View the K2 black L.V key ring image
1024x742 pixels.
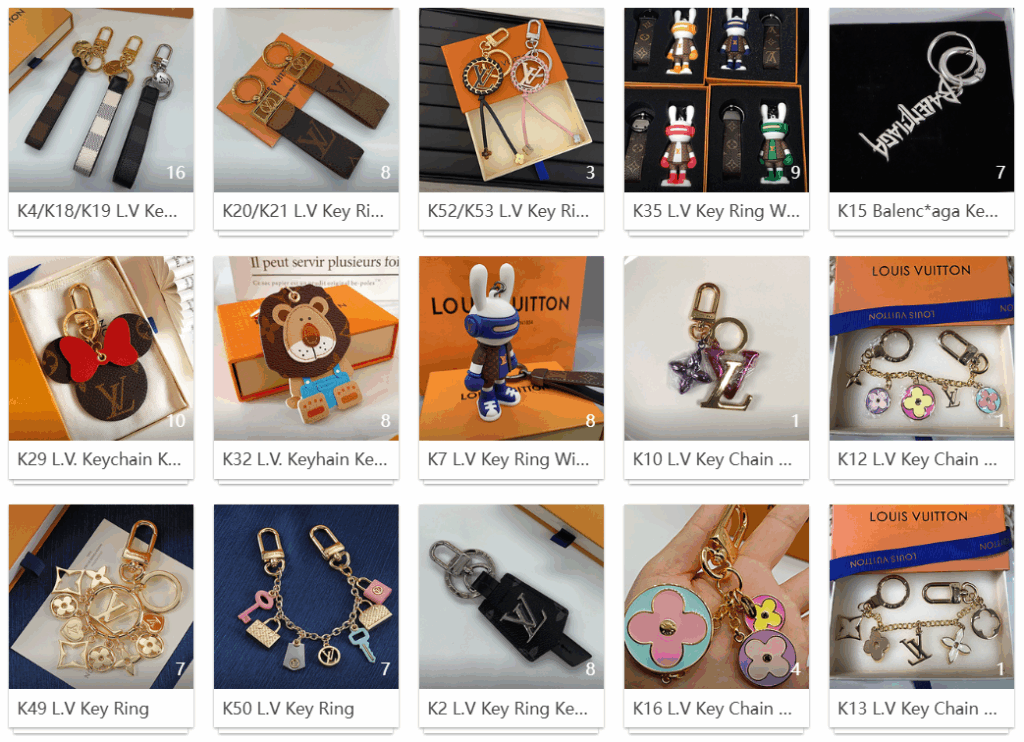click(x=511, y=596)
